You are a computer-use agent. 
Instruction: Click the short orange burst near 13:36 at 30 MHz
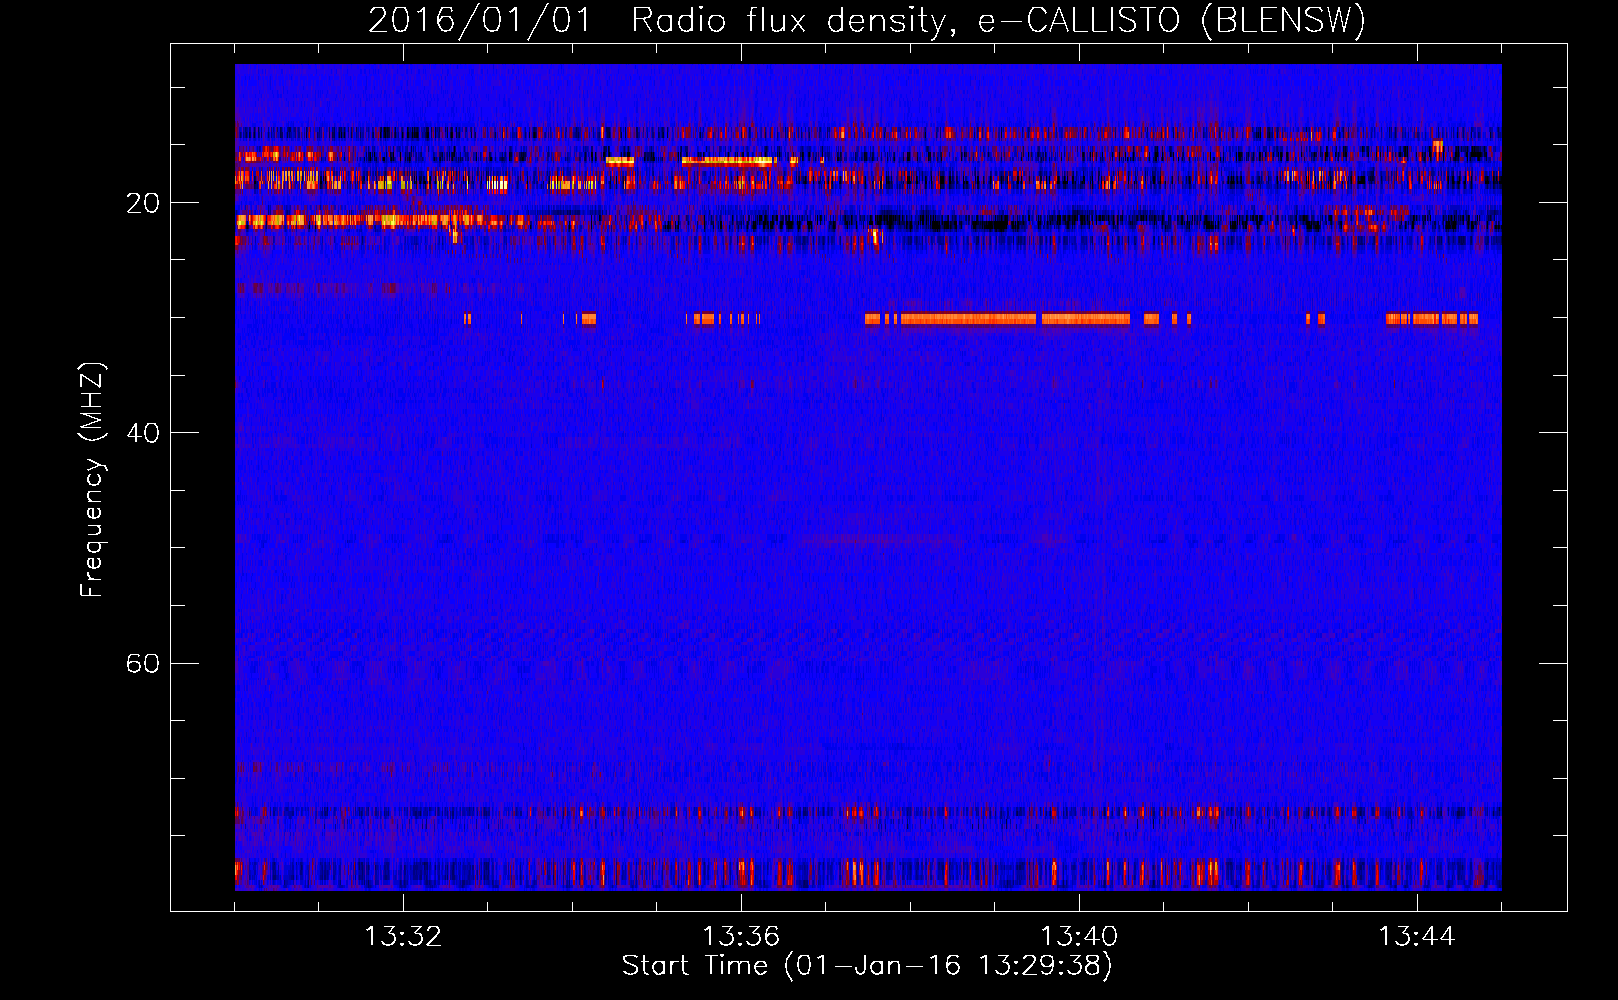(x=722, y=319)
